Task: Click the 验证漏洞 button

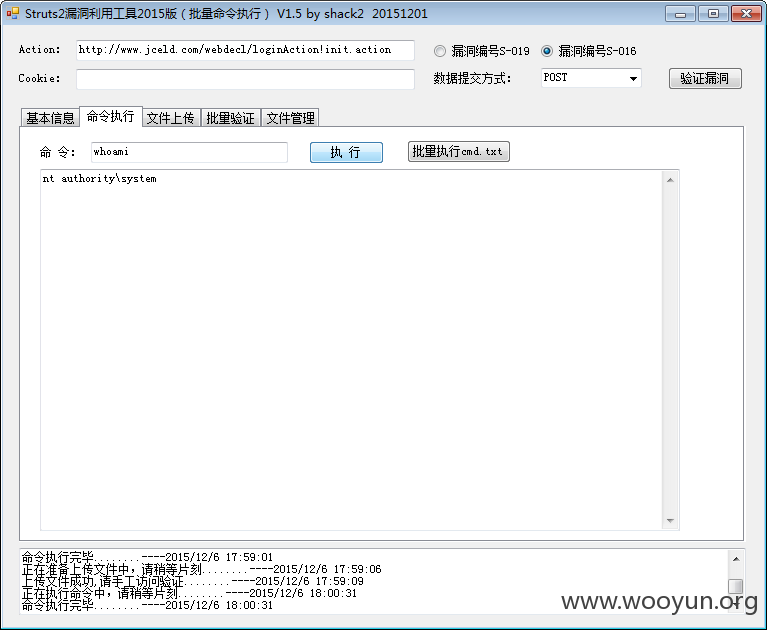Action: tap(705, 78)
